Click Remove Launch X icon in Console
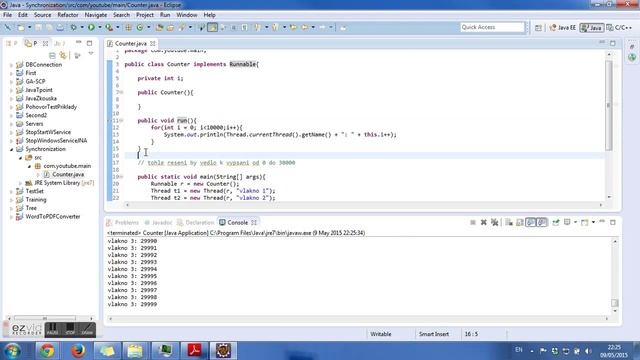 [484, 222]
